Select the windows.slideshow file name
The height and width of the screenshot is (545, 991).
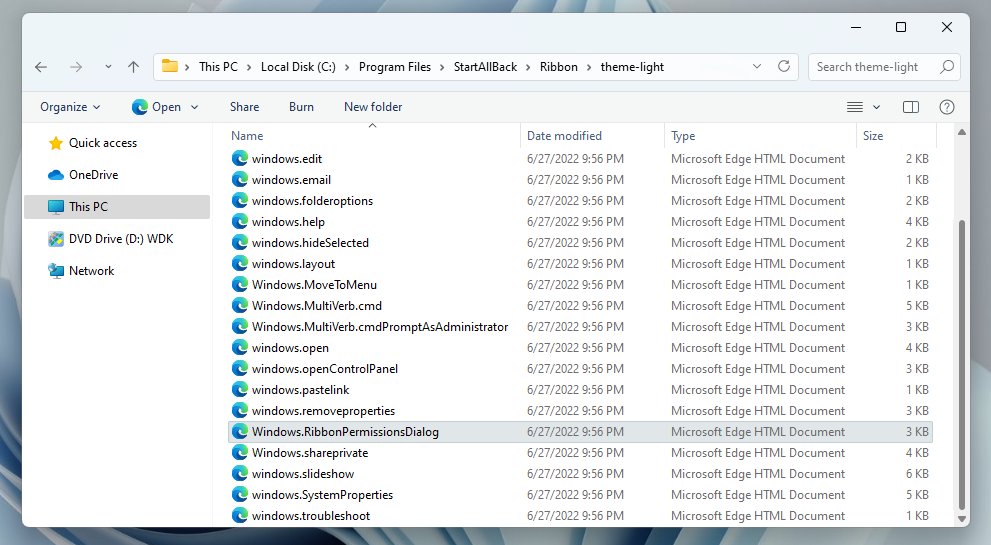pos(303,474)
